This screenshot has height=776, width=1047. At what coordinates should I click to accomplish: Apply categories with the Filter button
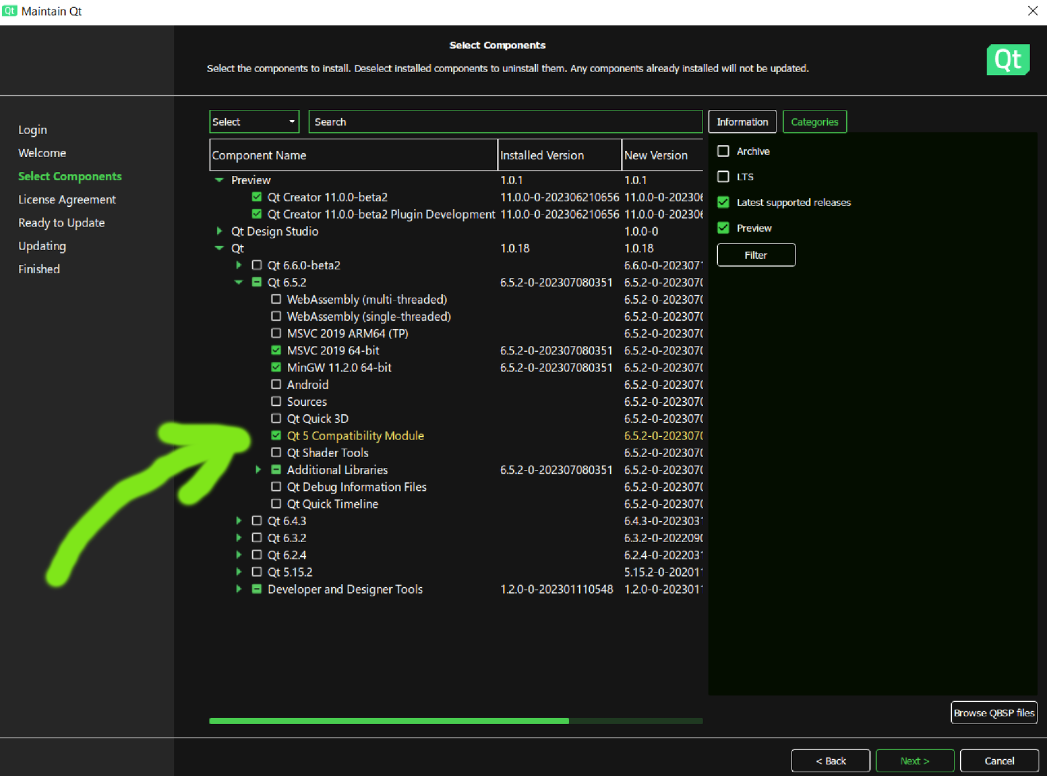click(x=756, y=255)
